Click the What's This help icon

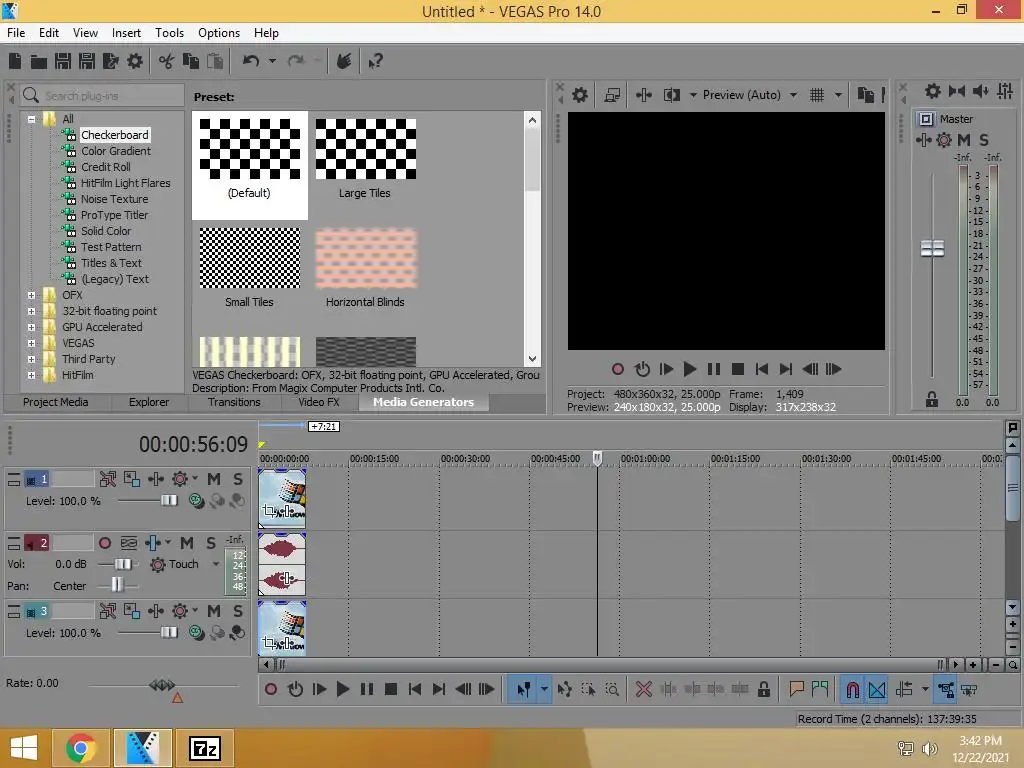375,61
